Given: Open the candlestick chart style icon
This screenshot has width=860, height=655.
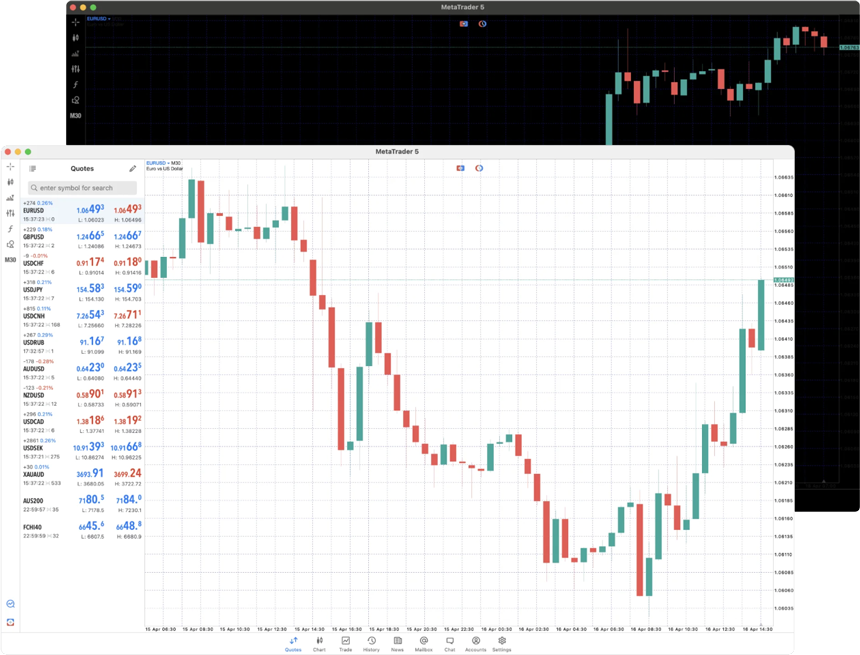Looking at the screenshot, I should tap(10, 181).
